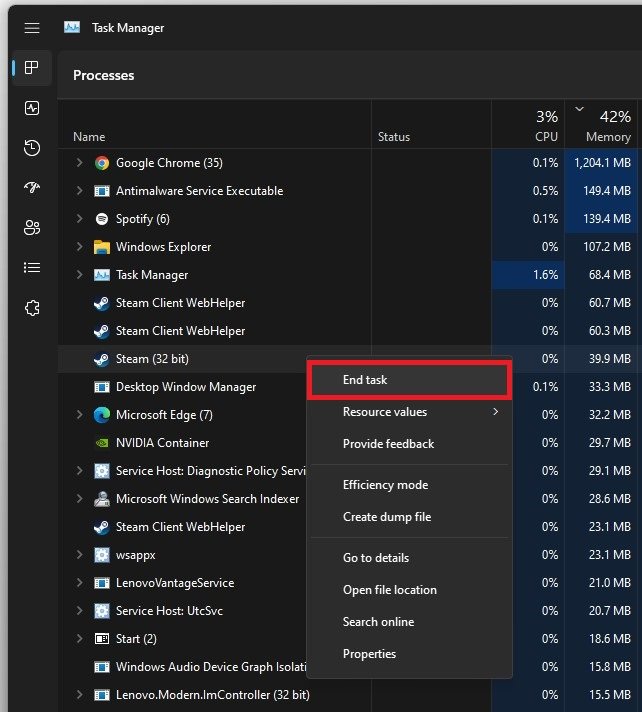Expand the Spotify process group
642x712 pixels.
[80, 219]
